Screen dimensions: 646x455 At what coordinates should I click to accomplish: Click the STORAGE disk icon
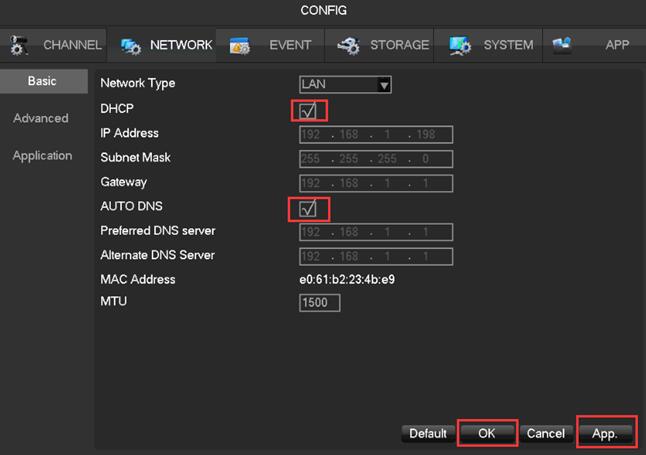pos(348,46)
